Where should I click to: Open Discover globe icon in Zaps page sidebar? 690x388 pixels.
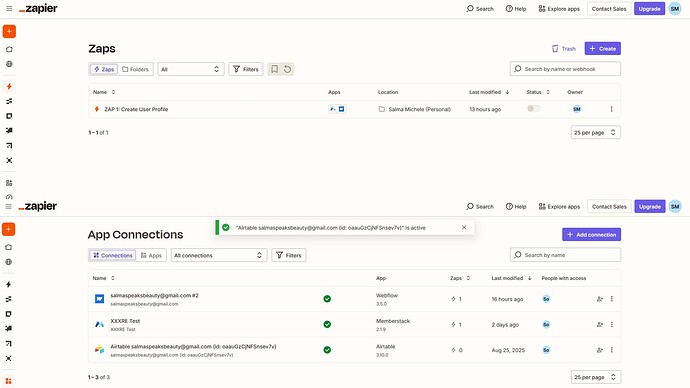[x=9, y=64]
